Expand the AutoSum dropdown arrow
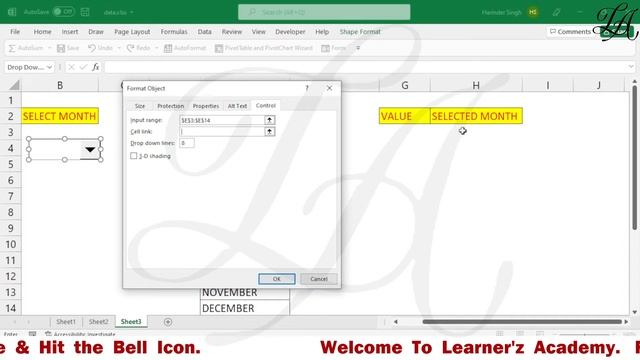Image resolution: width=640 pixels, height=360 pixels. 49,48
